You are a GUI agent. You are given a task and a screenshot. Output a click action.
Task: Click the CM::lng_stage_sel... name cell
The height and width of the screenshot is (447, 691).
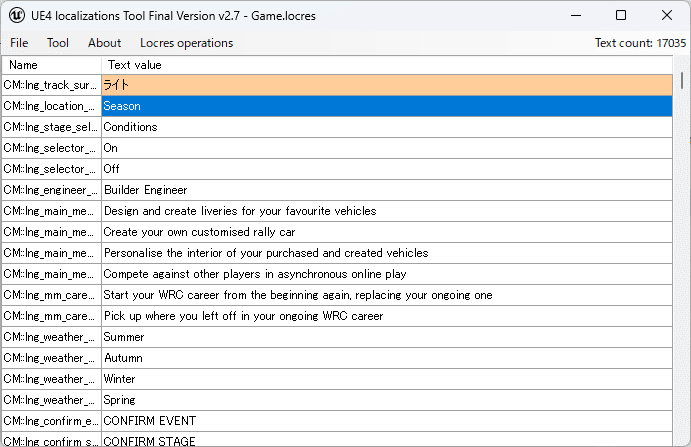[52, 127]
